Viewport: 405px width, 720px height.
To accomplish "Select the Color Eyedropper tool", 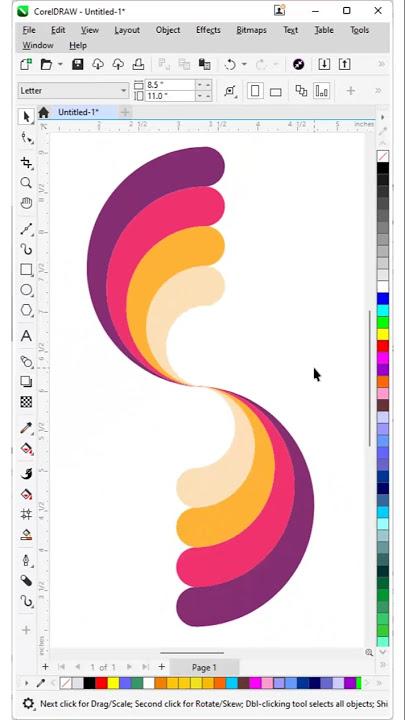I will (x=26, y=428).
